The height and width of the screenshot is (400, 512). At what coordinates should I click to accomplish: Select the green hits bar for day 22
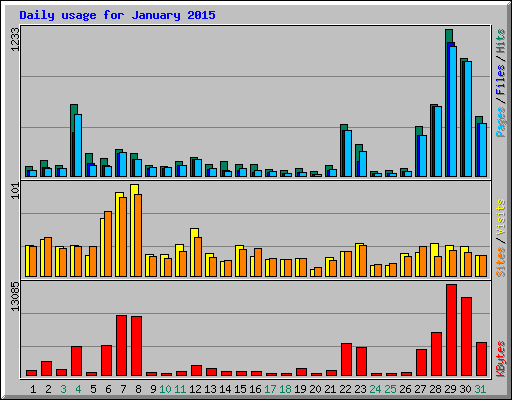pyautogui.click(x=344, y=150)
